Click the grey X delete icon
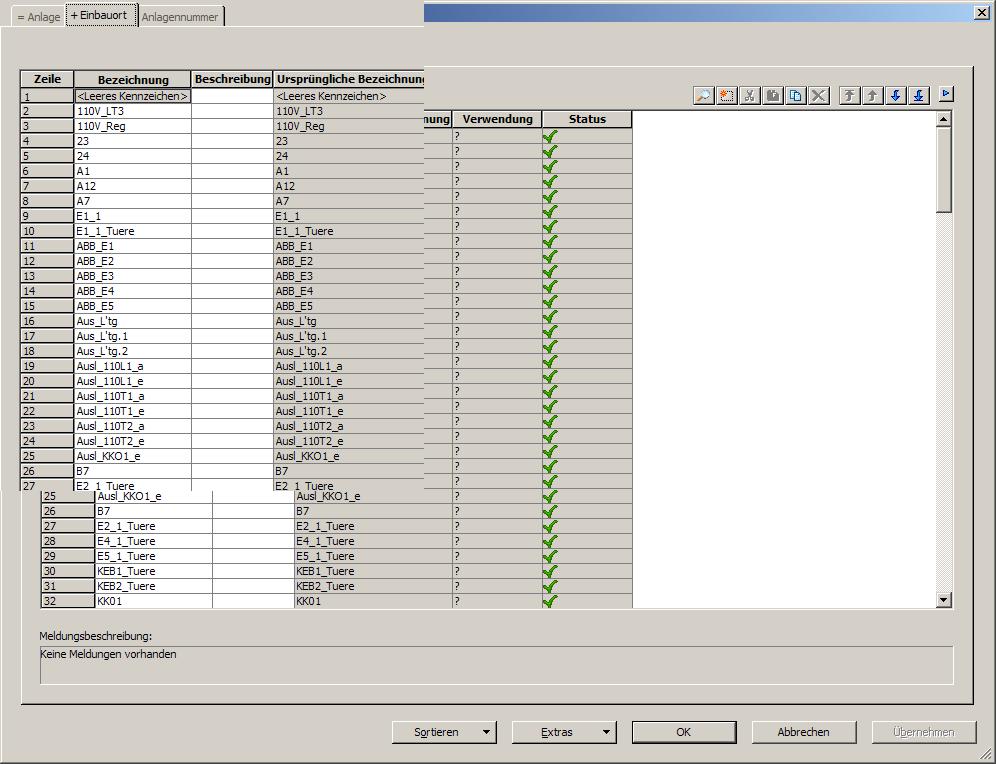Image resolution: width=996 pixels, height=764 pixels. click(x=819, y=95)
